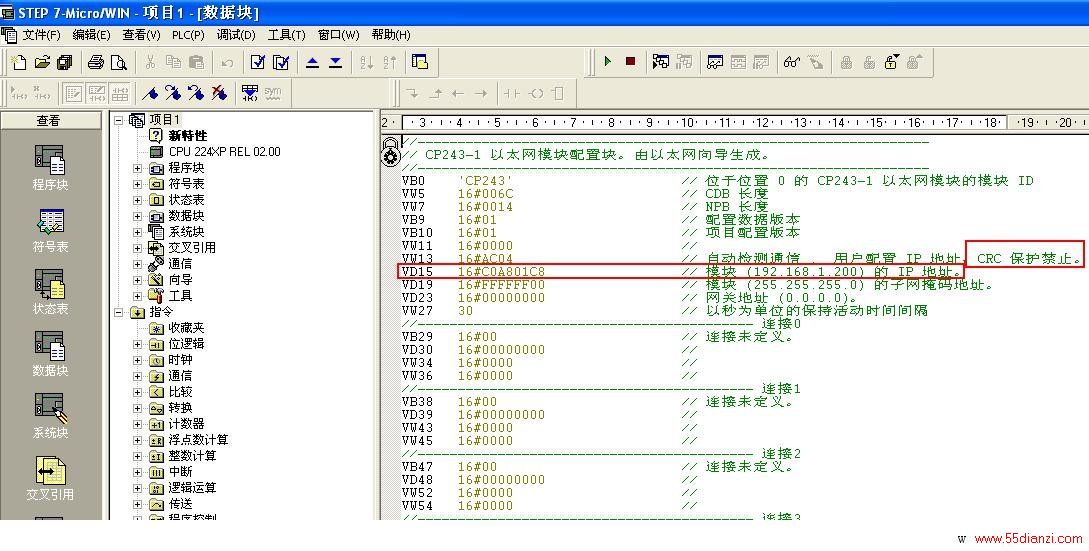Collapse the 项目1 root node
This screenshot has height=551, width=1089.
click(119, 120)
